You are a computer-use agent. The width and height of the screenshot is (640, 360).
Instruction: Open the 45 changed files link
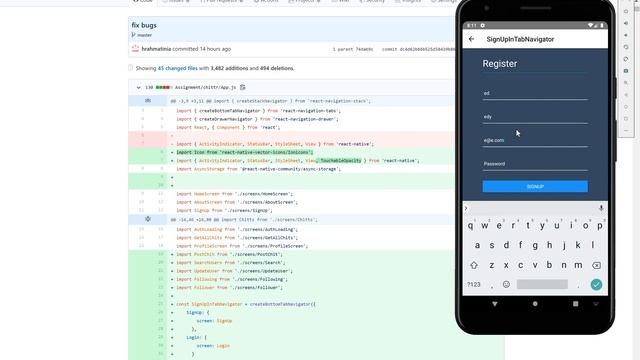178,68
